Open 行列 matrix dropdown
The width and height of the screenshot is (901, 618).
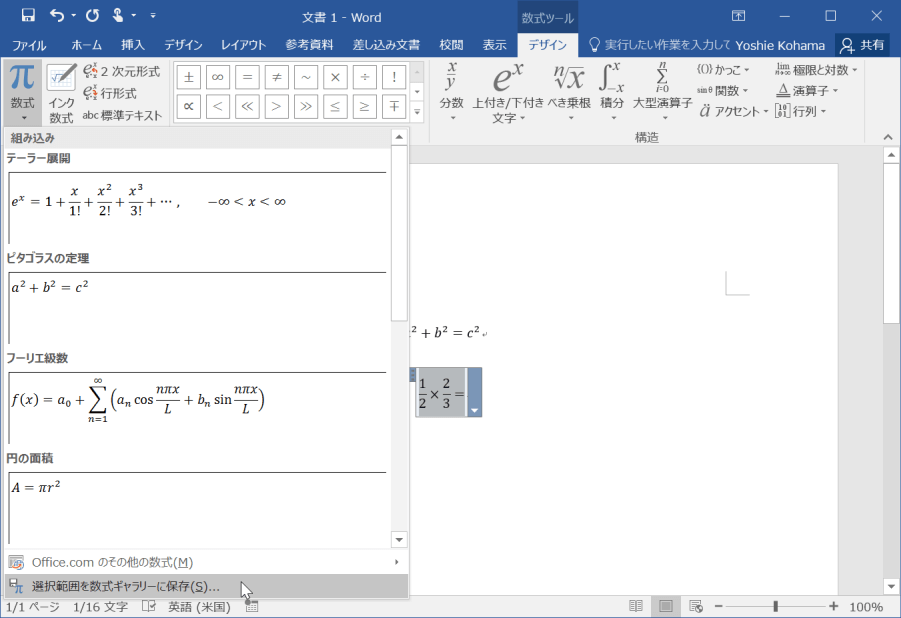800,112
